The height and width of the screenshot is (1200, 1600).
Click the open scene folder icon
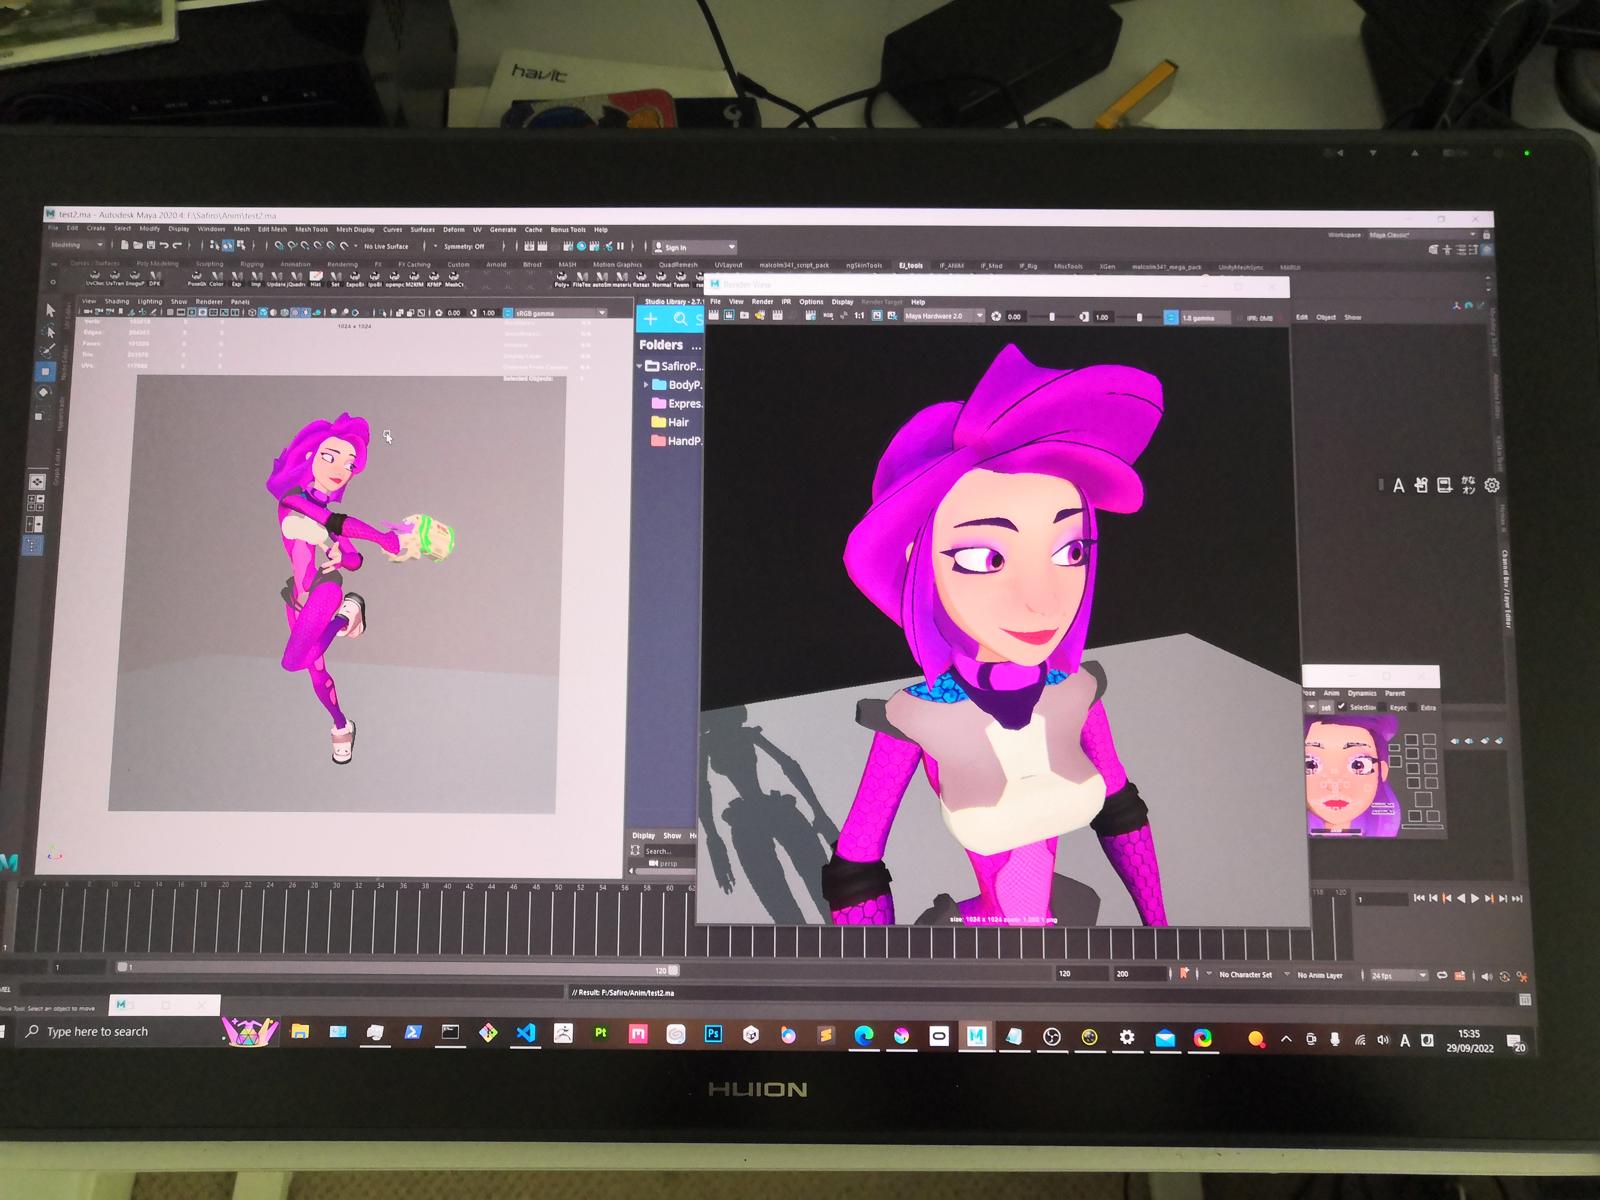[x=138, y=245]
